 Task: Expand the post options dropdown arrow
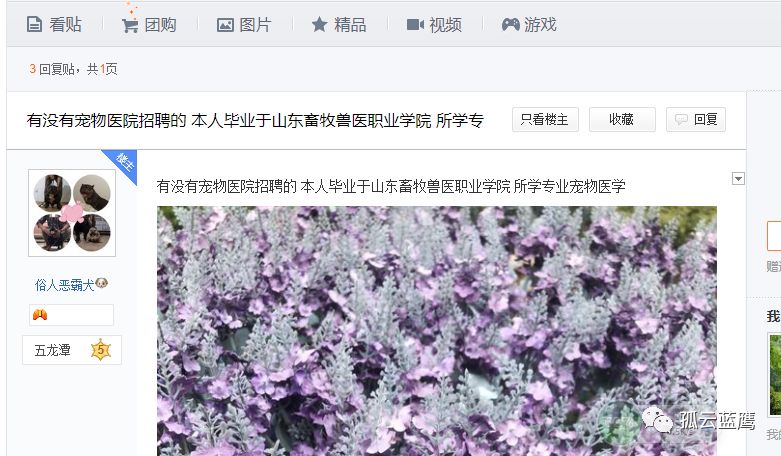pos(738,178)
